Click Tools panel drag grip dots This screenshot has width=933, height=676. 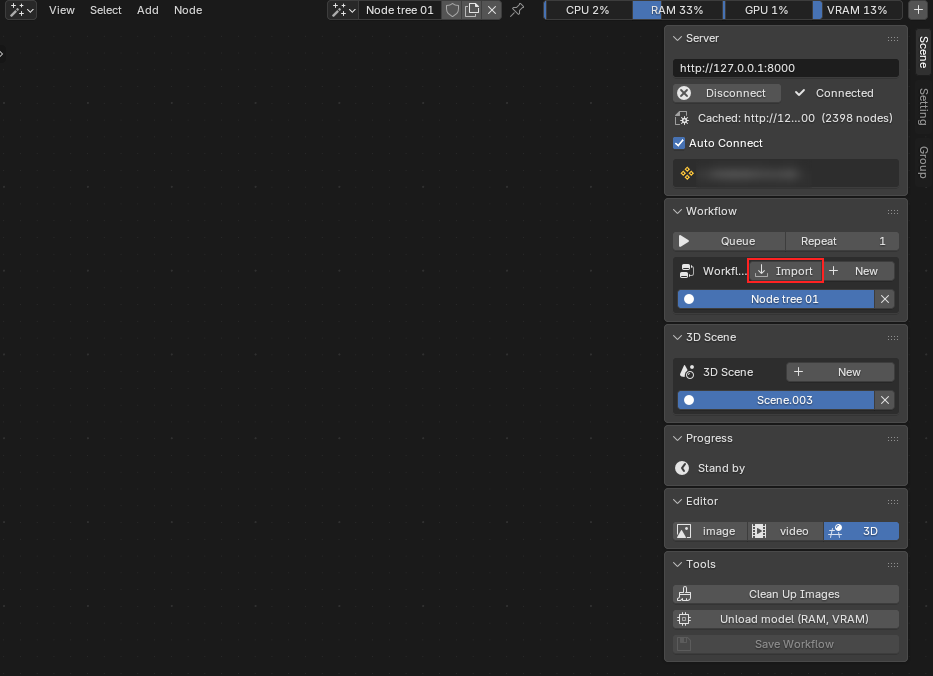click(x=893, y=565)
